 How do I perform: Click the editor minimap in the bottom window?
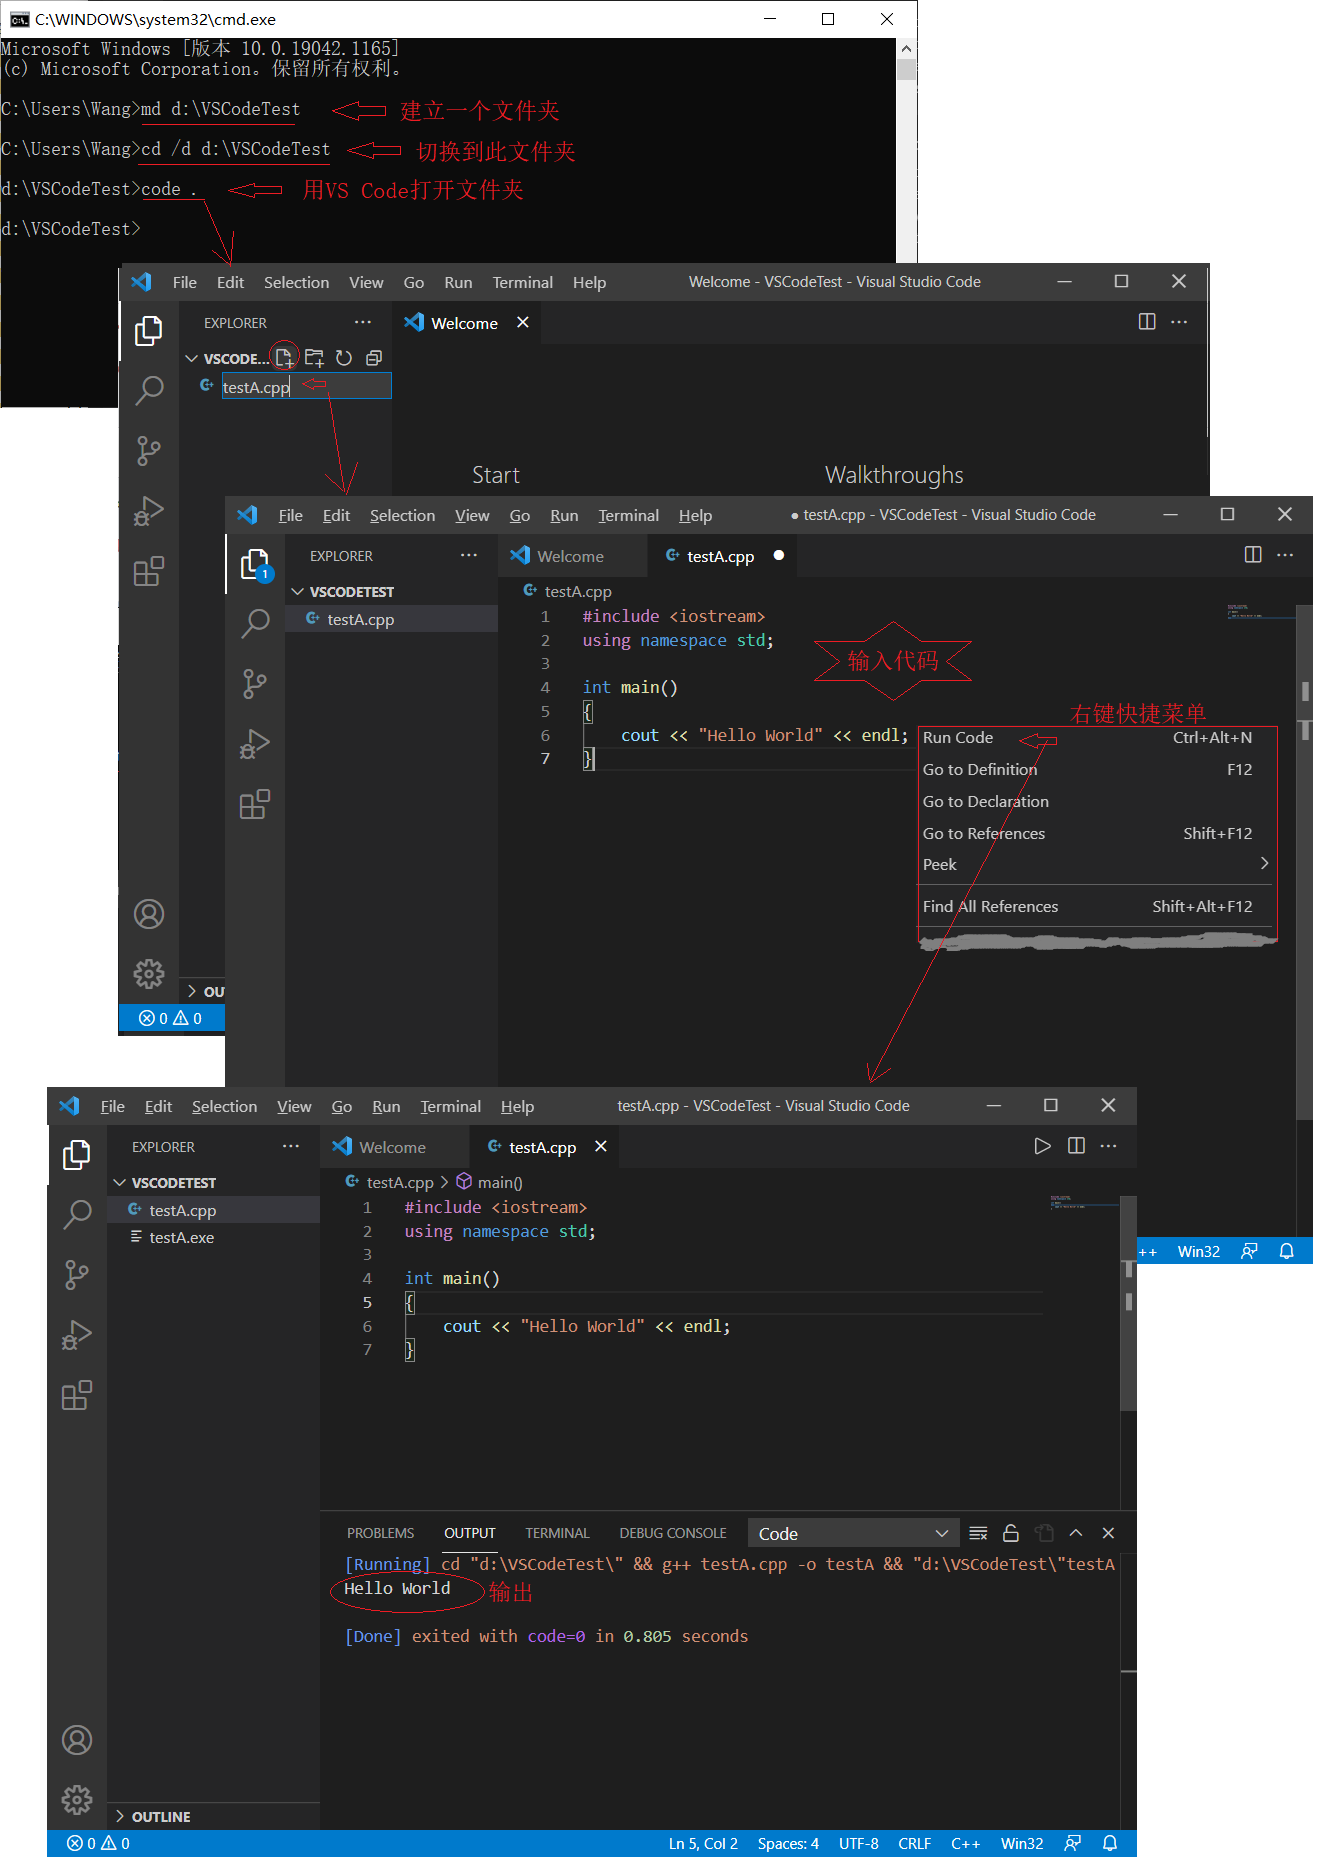(x=1084, y=1202)
